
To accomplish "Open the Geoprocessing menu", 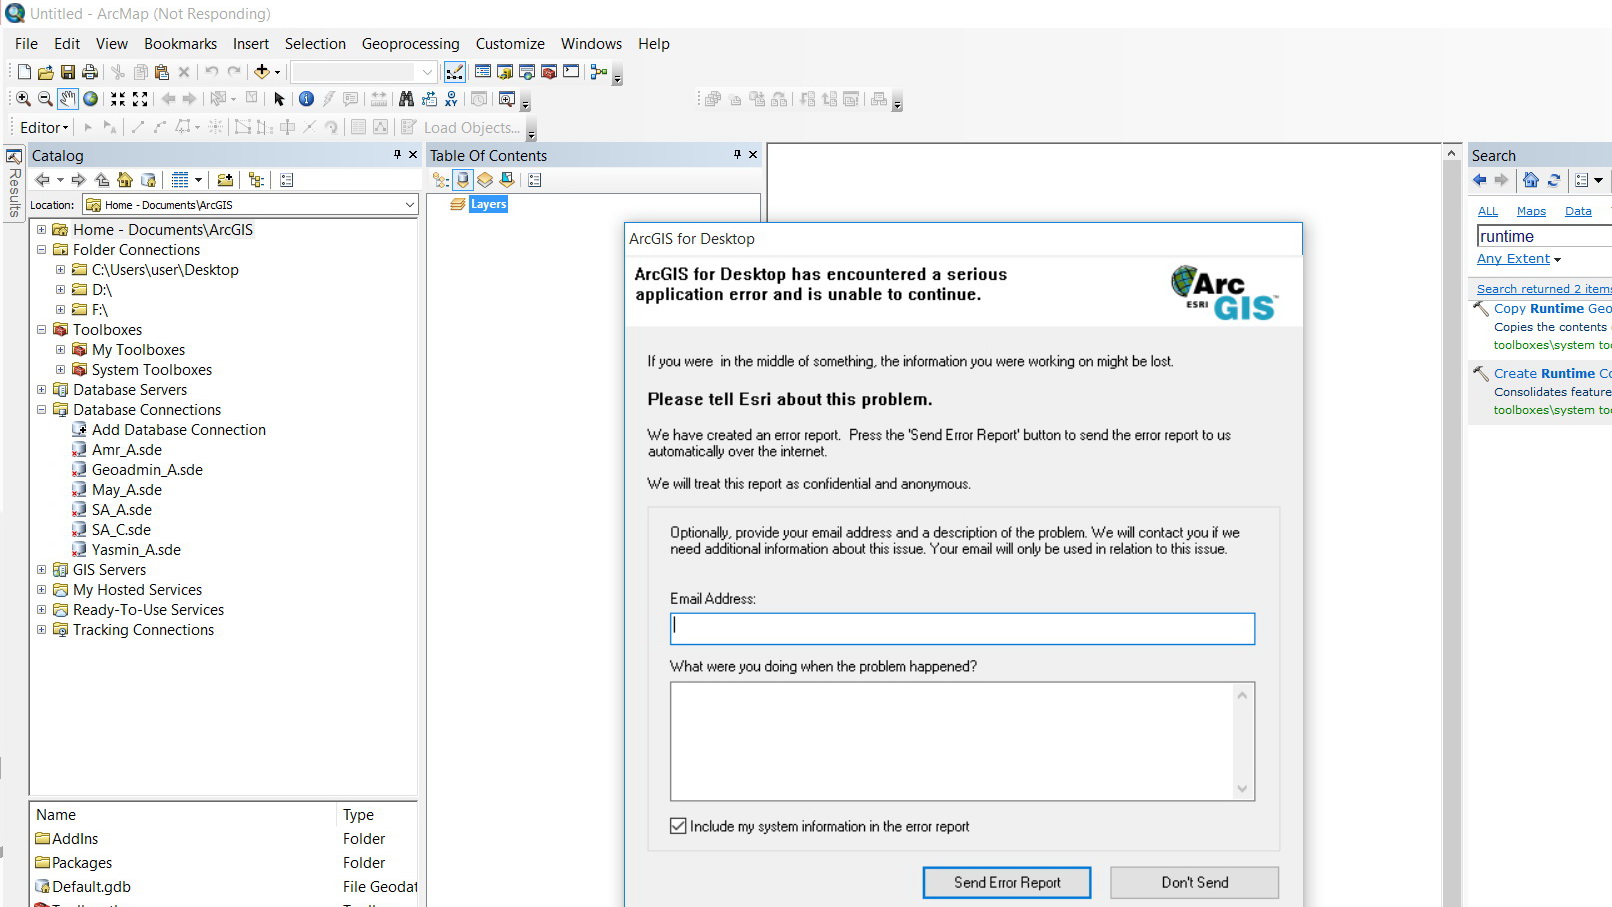I will [x=410, y=44].
